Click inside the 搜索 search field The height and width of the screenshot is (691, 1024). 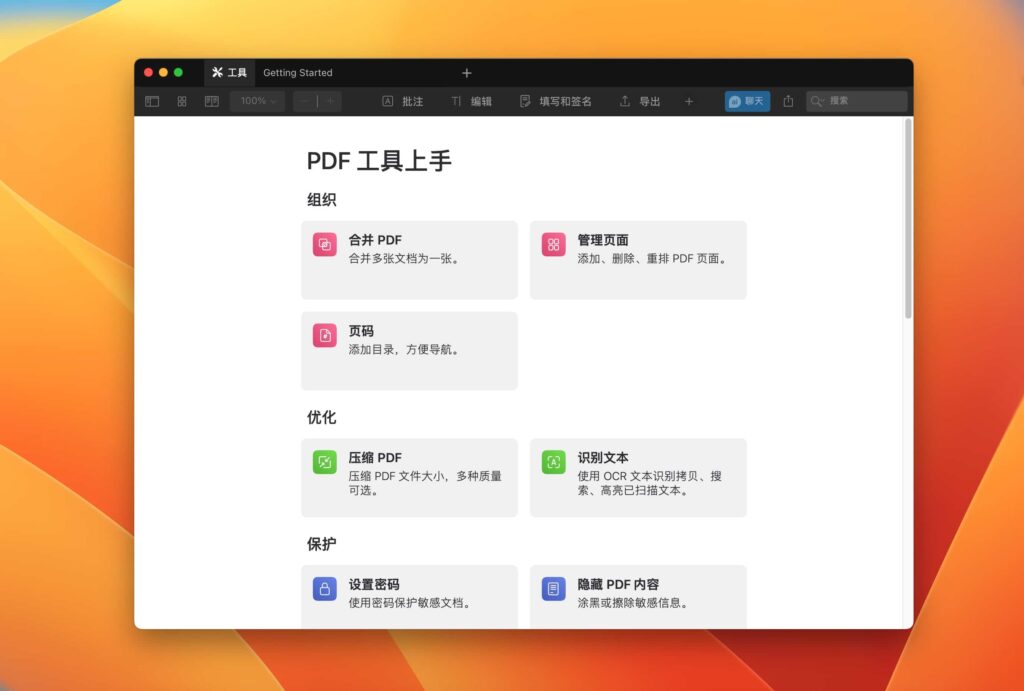coord(858,101)
